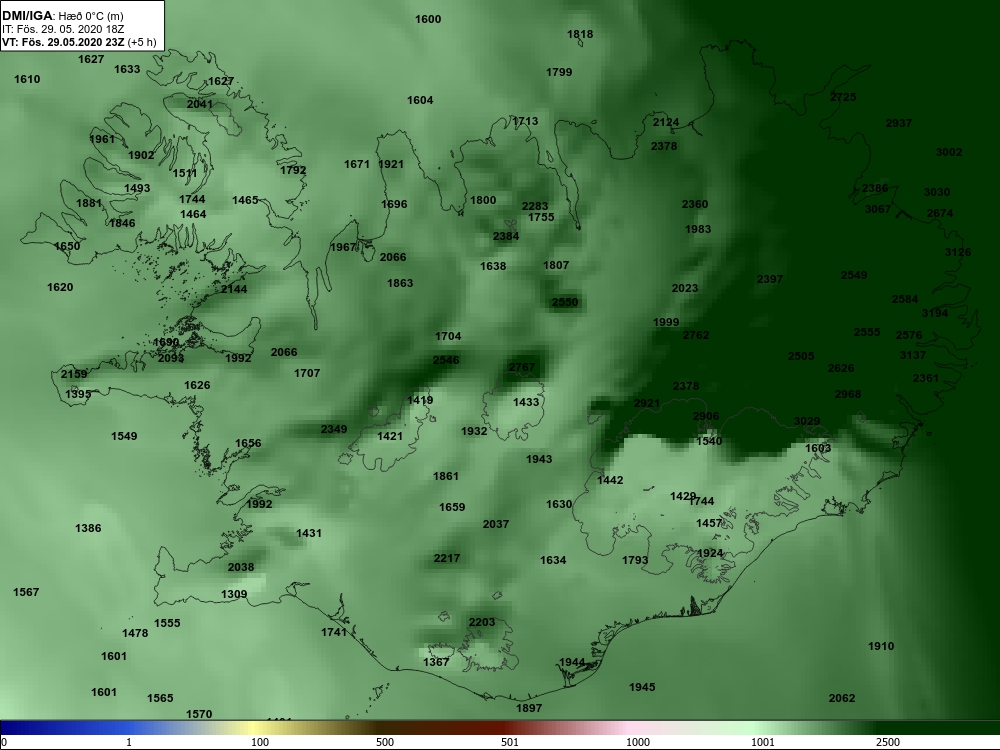Click the map value '1792'
The height and width of the screenshot is (750, 1000).
[293, 170]
